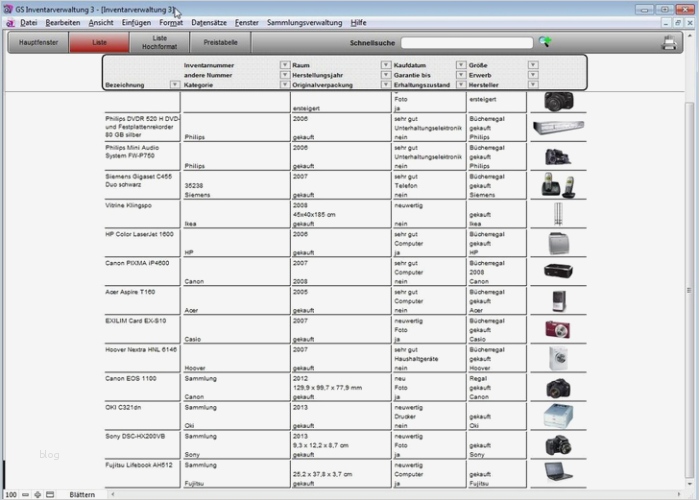This screenshot has height=500, width=699.
Task: Open the Raum dropdown arrow
Action: (386, 65)
